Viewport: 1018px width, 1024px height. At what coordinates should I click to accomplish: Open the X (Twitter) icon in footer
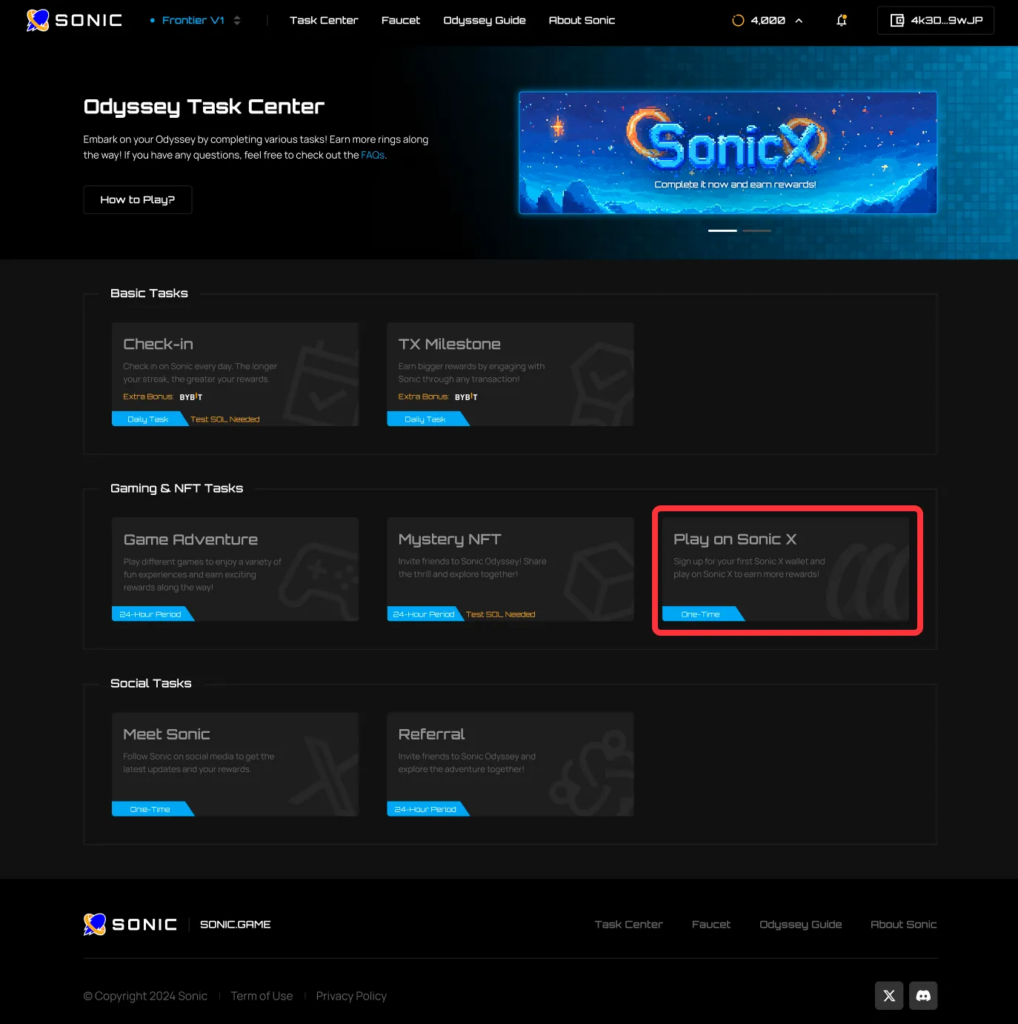889,996
